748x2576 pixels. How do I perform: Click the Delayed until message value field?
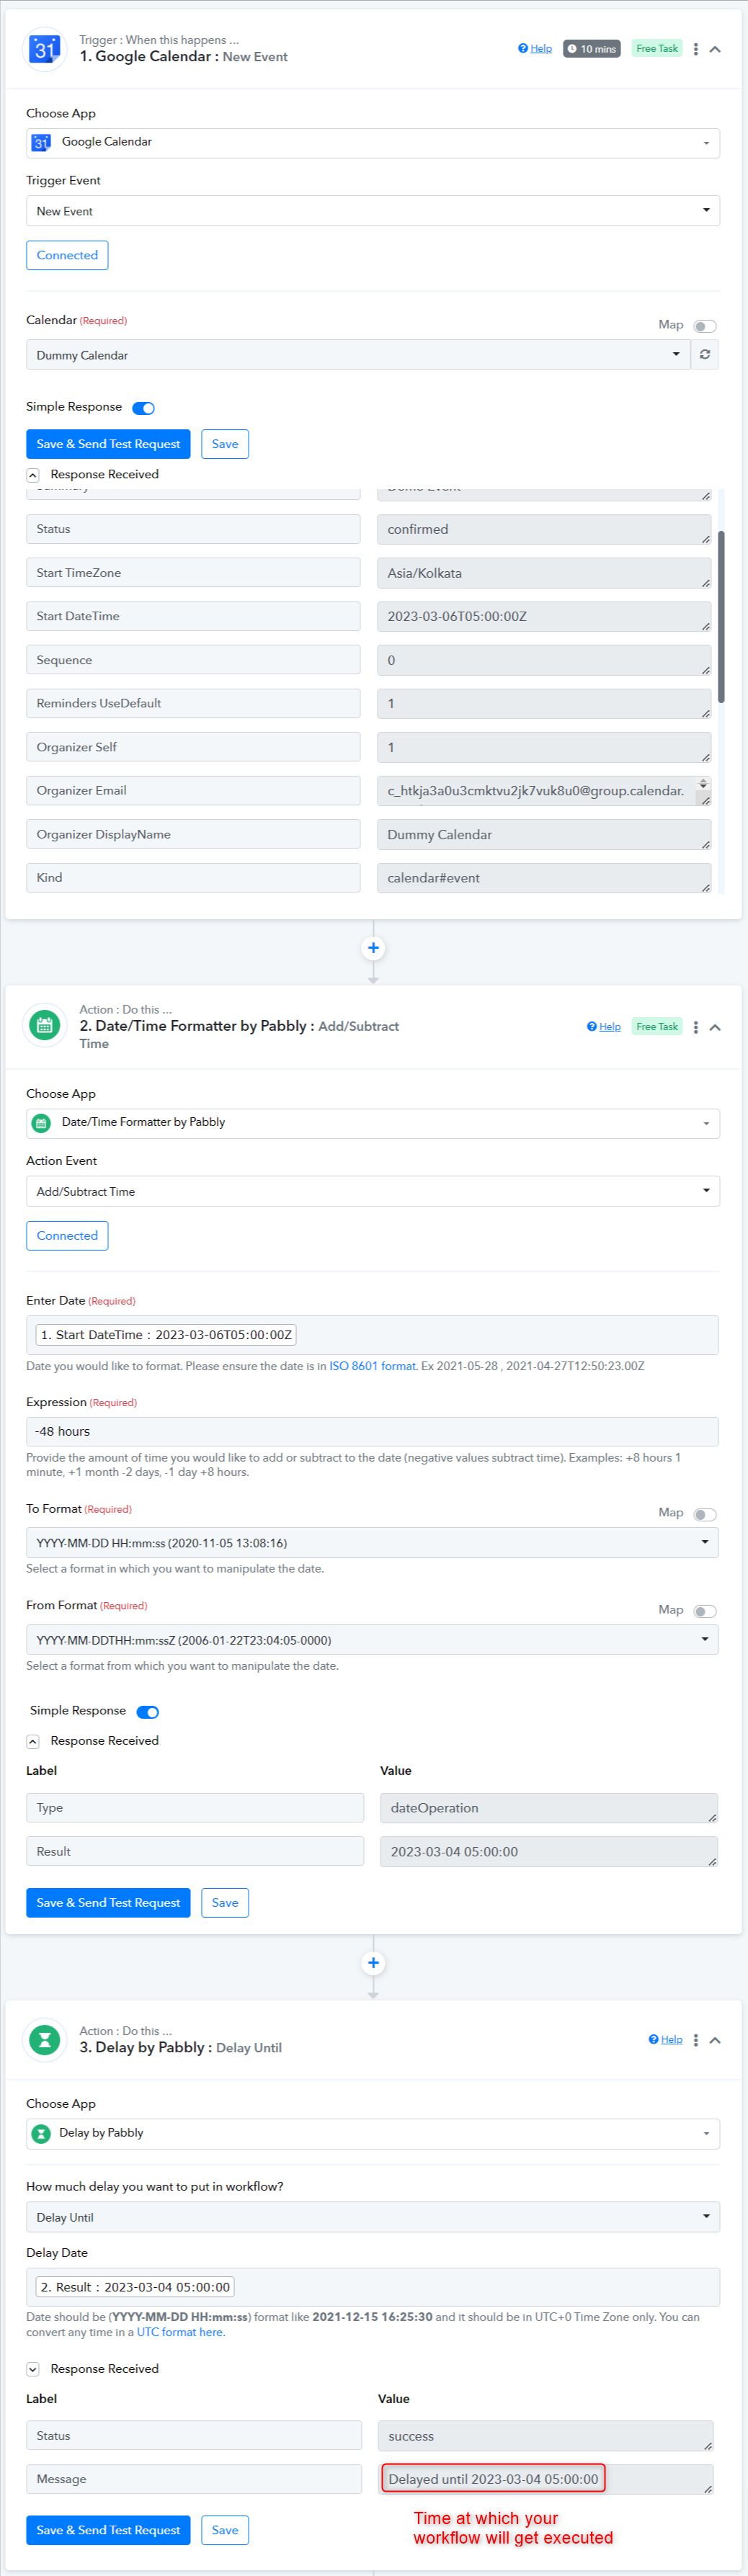tap(546, 2479)
